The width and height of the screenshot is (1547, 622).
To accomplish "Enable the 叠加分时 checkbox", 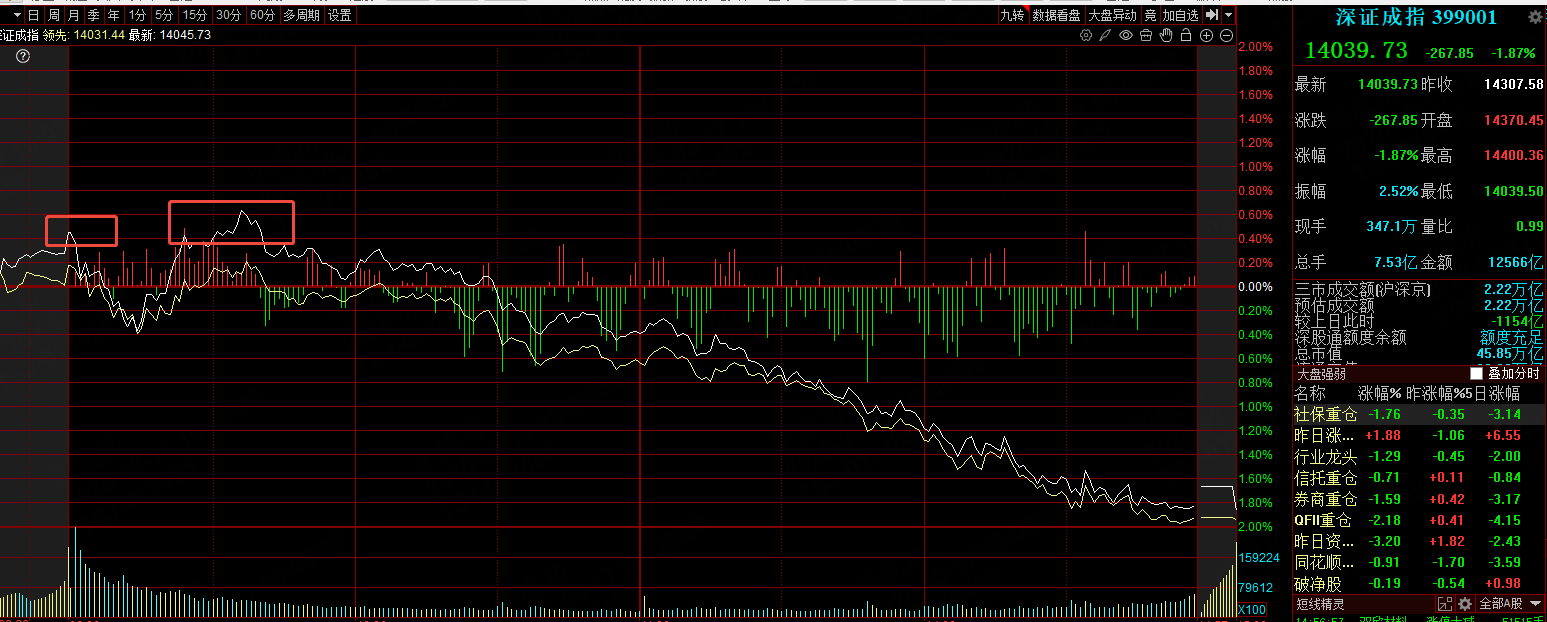I will 1476,373.
